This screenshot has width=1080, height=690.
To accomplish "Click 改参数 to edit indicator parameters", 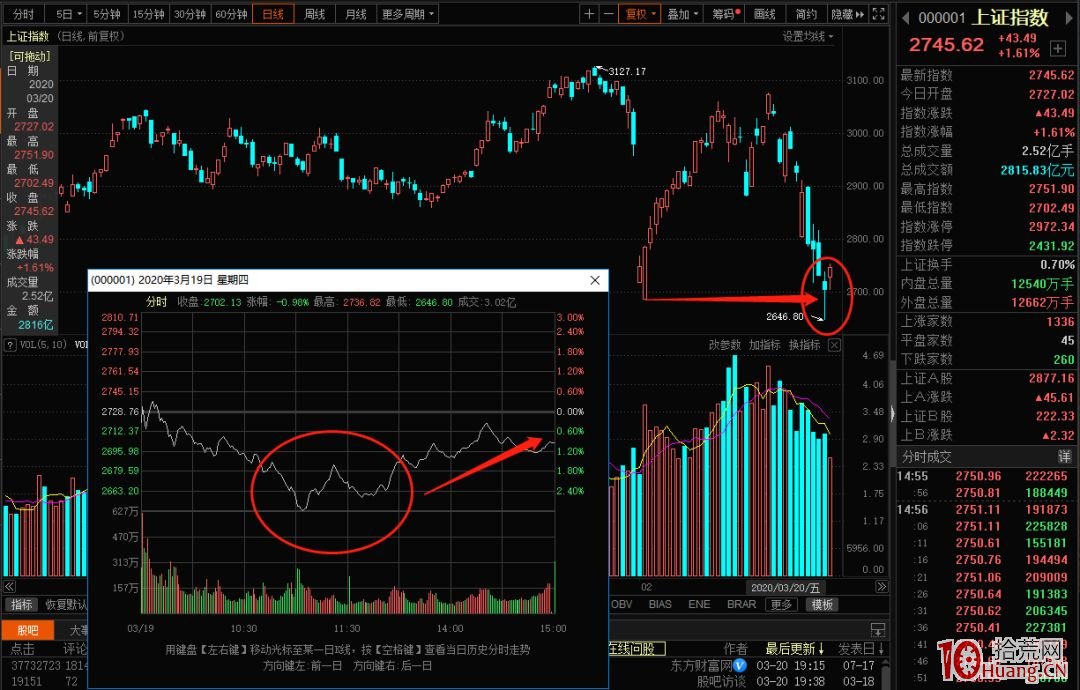I will [x=725, y=345].
